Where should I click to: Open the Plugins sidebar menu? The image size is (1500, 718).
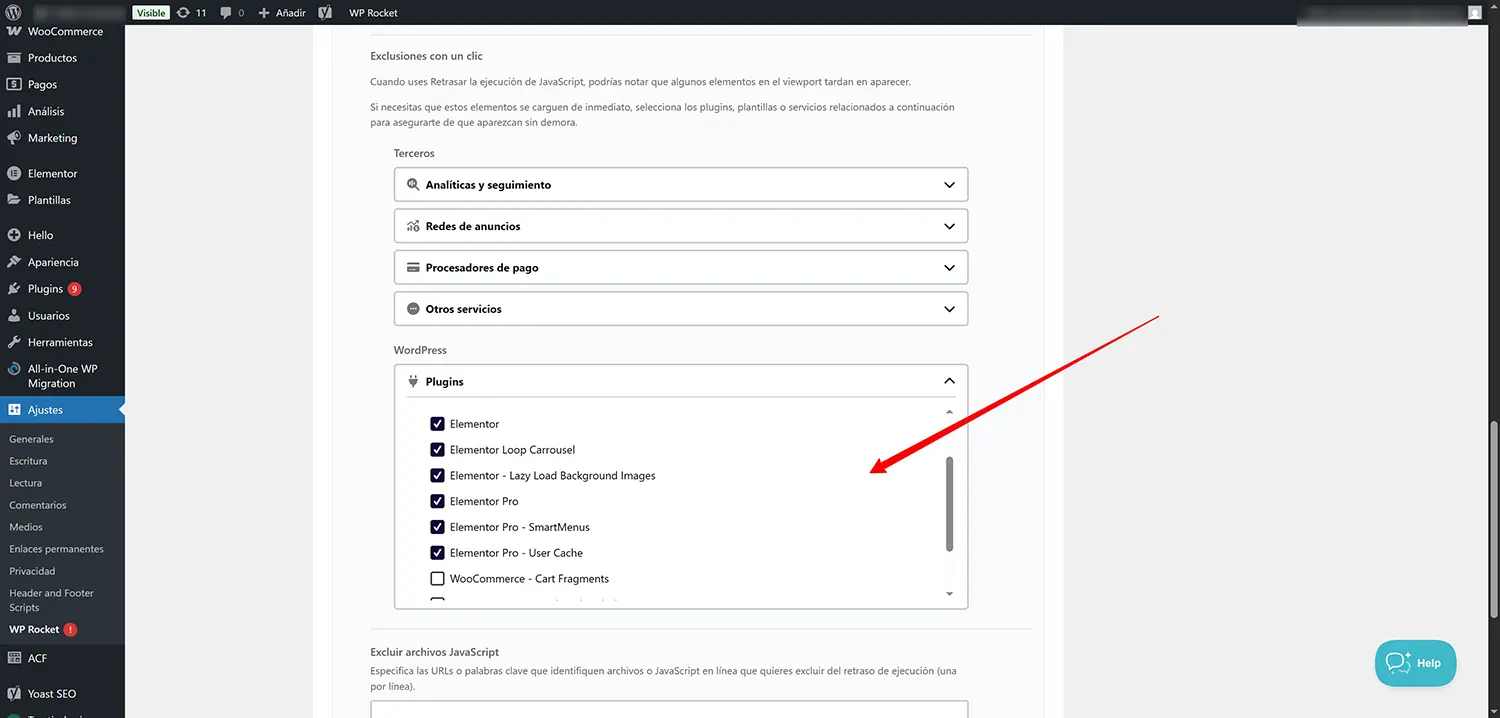45,289
